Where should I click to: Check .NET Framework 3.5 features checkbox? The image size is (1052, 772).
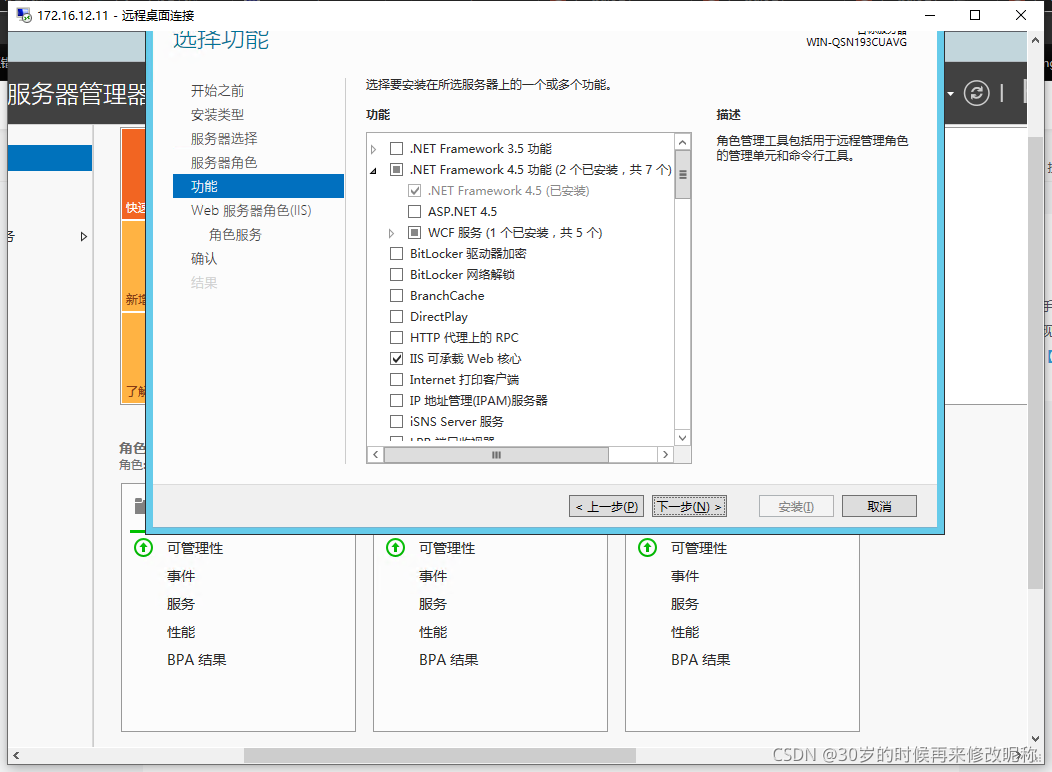pos(397,148)
